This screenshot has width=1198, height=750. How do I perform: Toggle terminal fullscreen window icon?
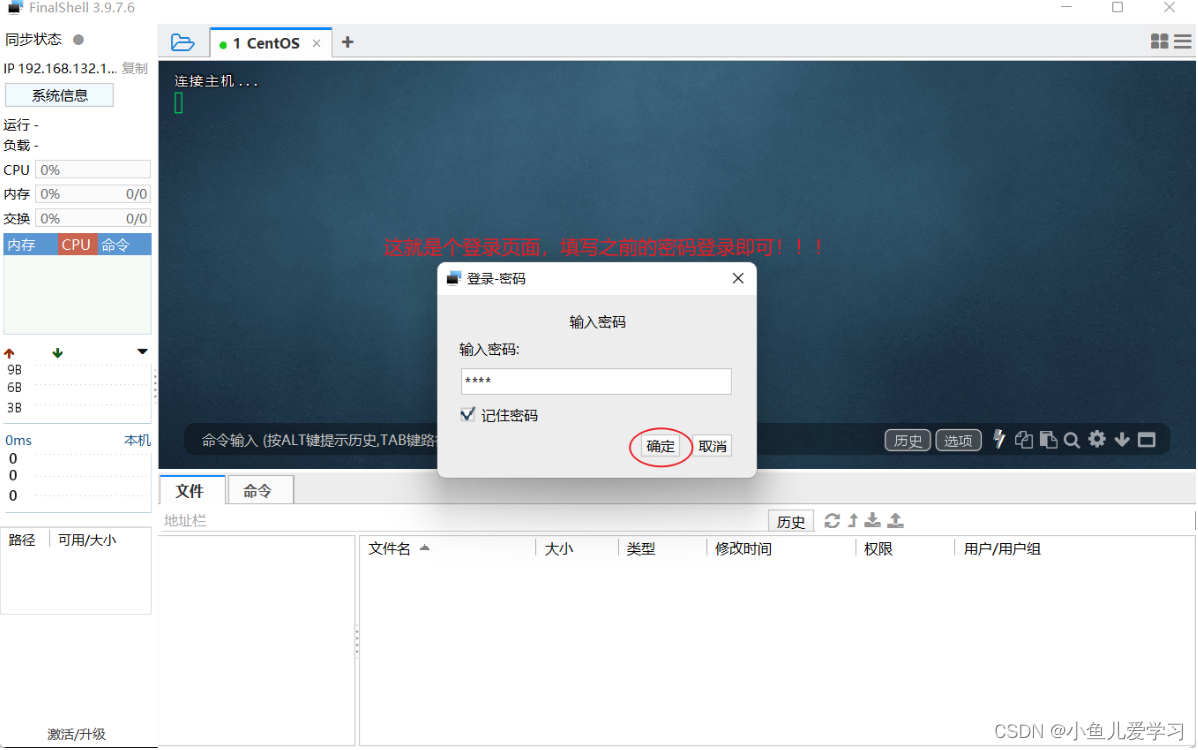[x=1147, y=439]
